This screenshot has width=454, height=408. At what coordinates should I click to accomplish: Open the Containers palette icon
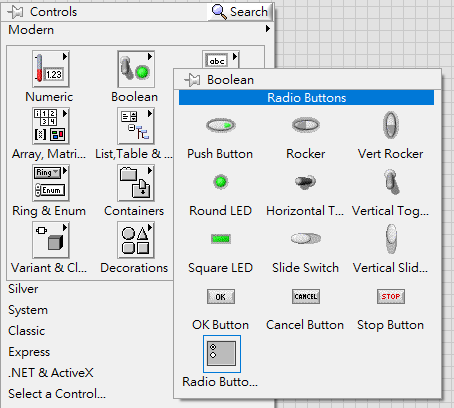click(x=136, y=183)
